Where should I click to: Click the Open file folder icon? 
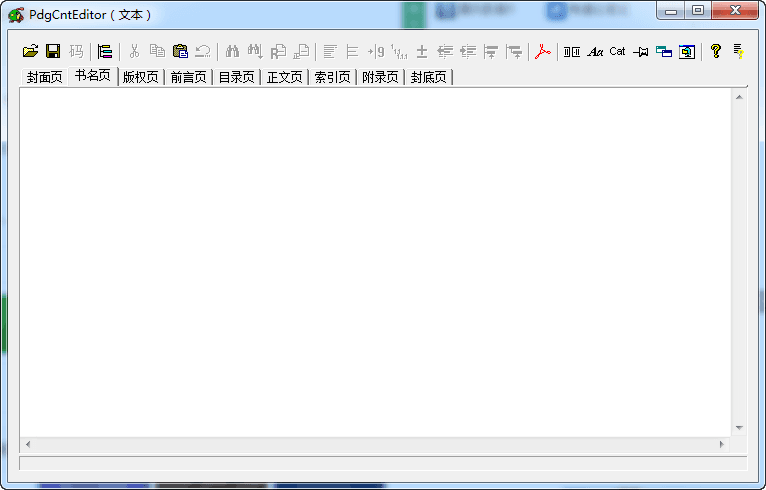(30, 51)
